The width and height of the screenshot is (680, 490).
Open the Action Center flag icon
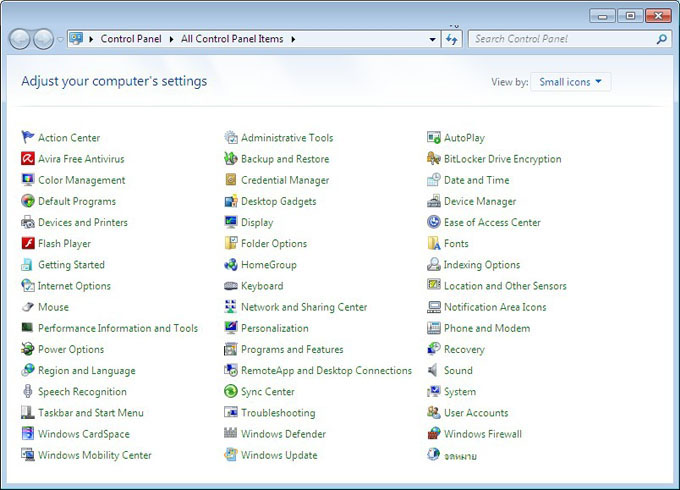pyautogui.click(x=28, y=137)
